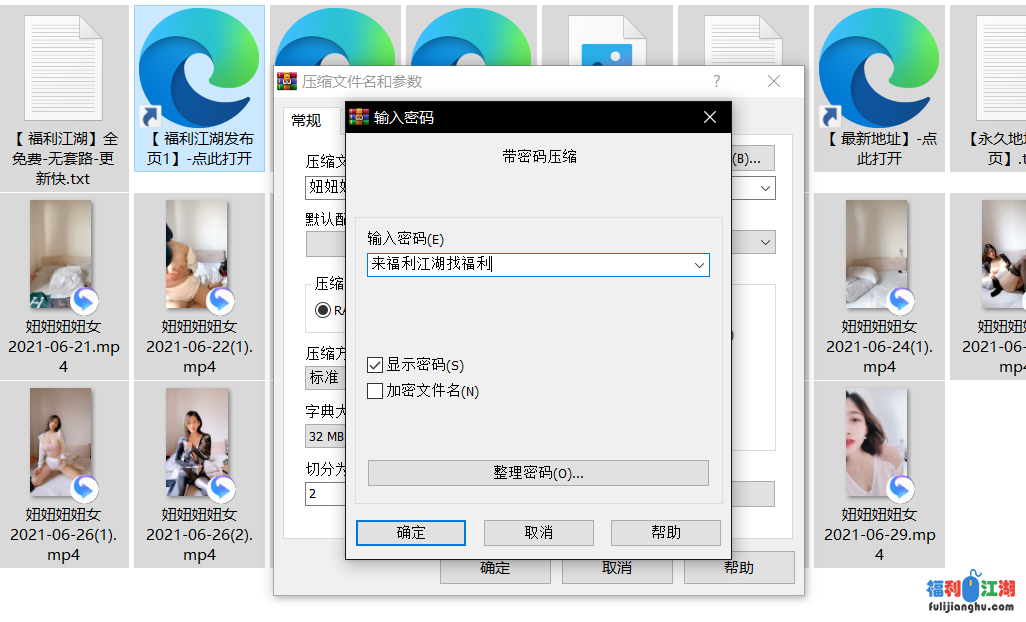Enable the 加密文件名 checkbox
The height and width of the screenshot is (622, 1026).
[x=375, y=391]
